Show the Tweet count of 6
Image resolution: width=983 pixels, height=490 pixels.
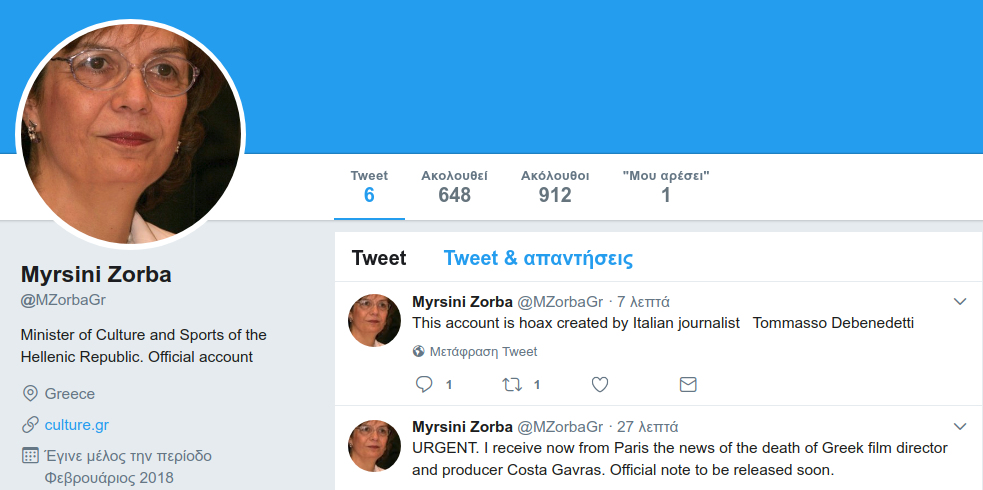point(369,186)
